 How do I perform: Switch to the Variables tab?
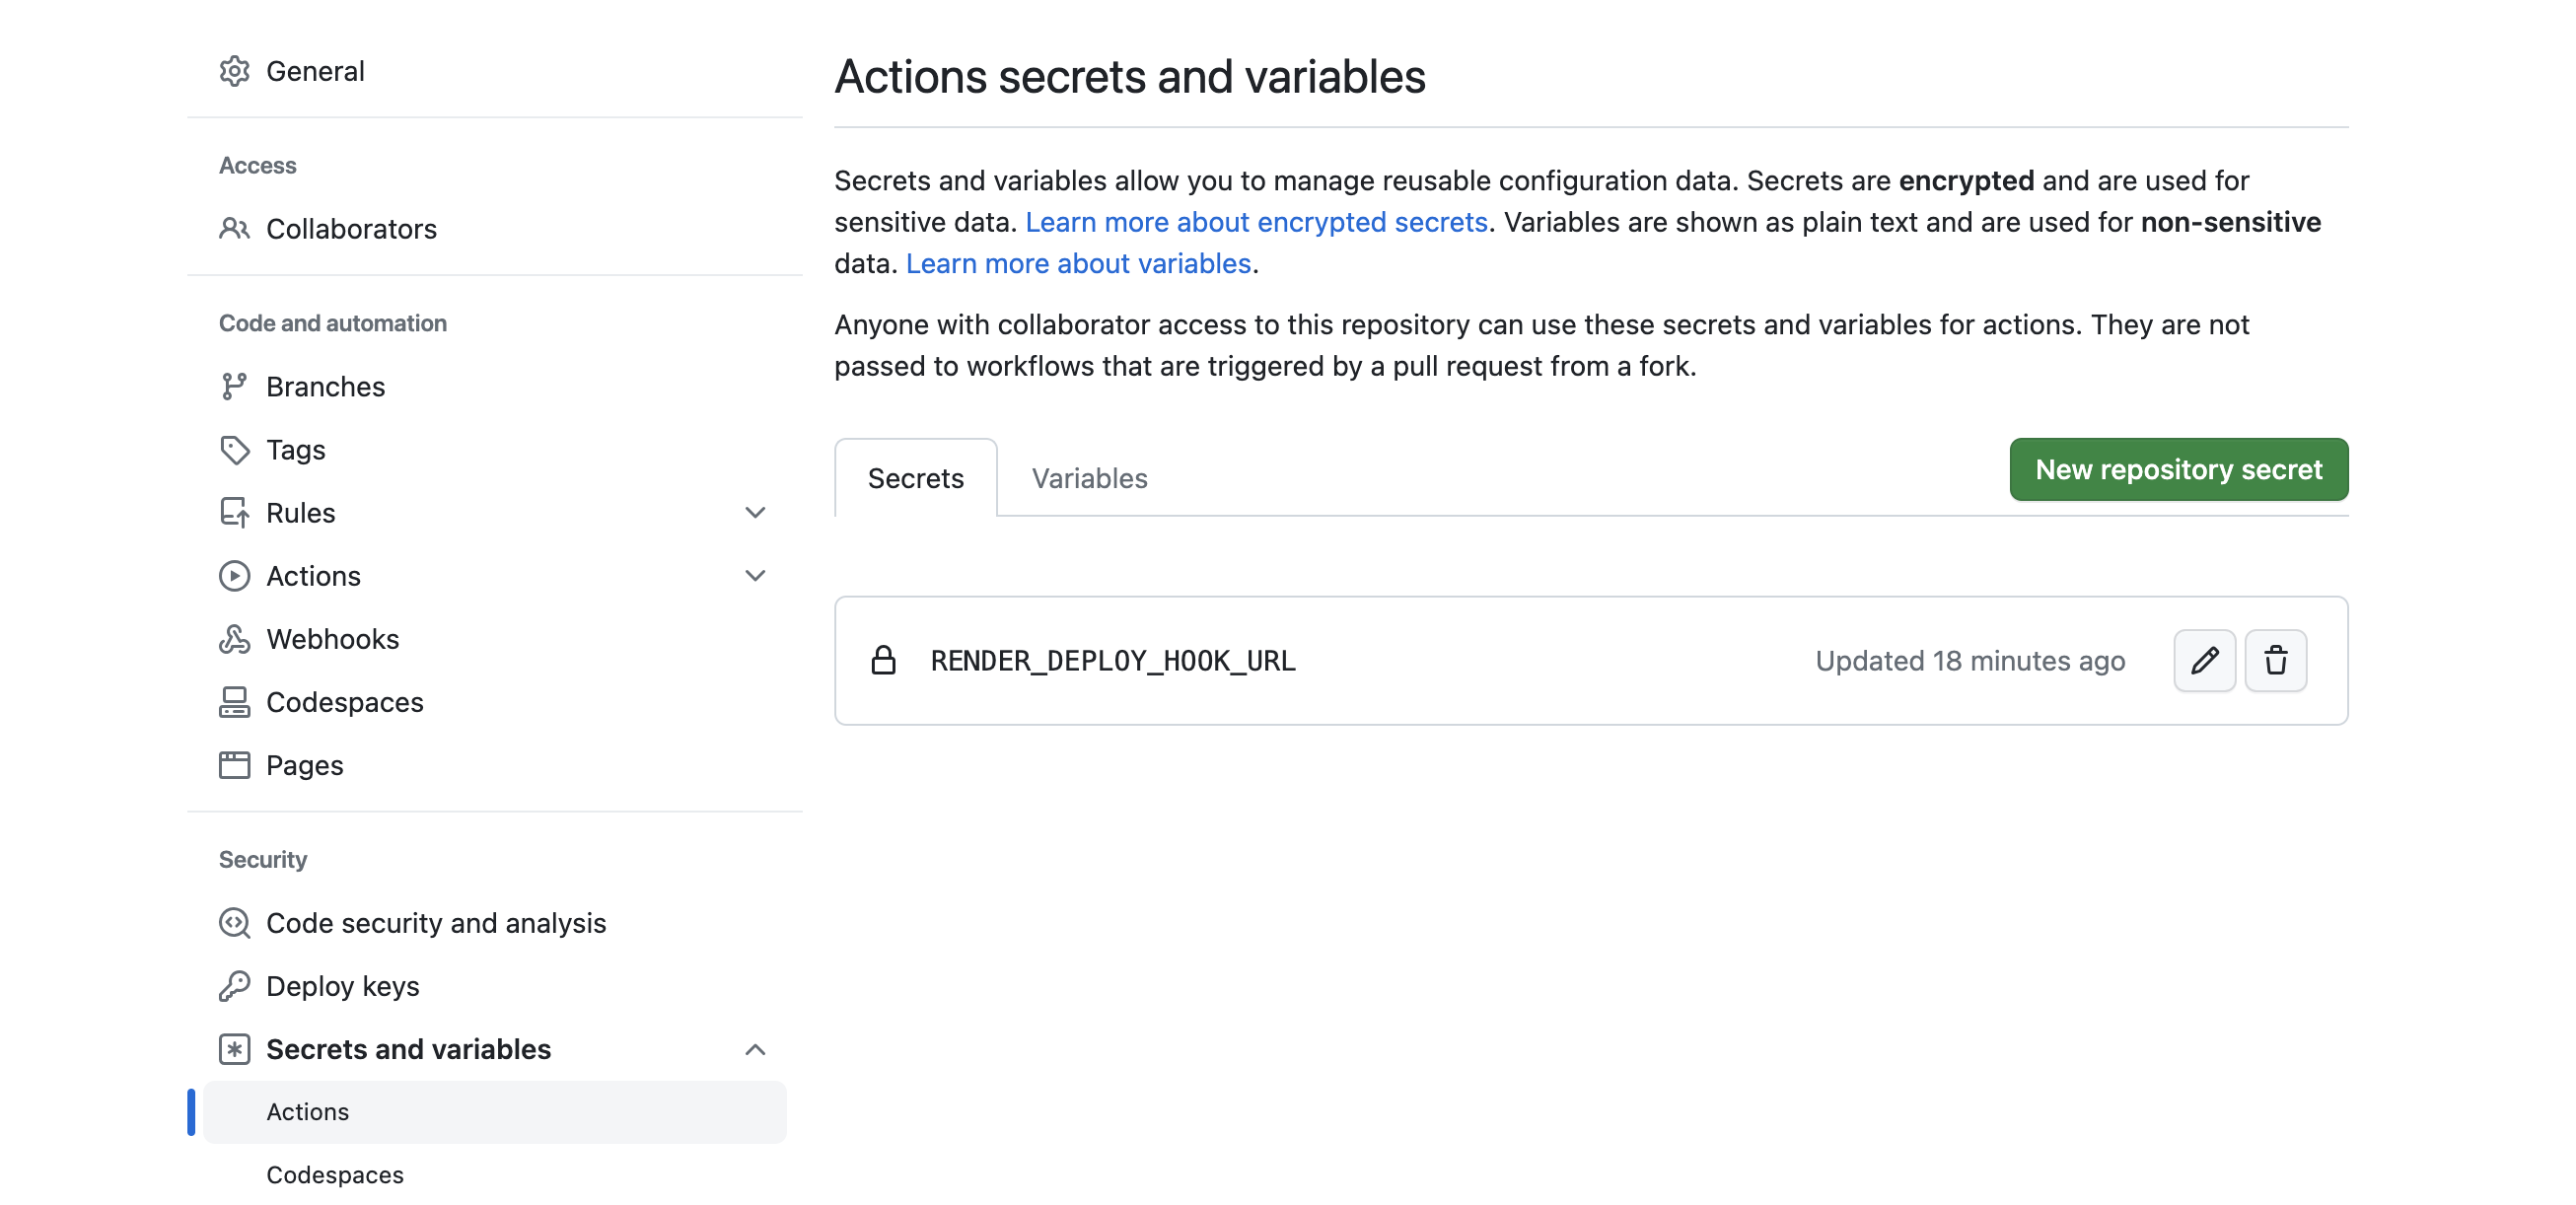(x=1089, y=478)
